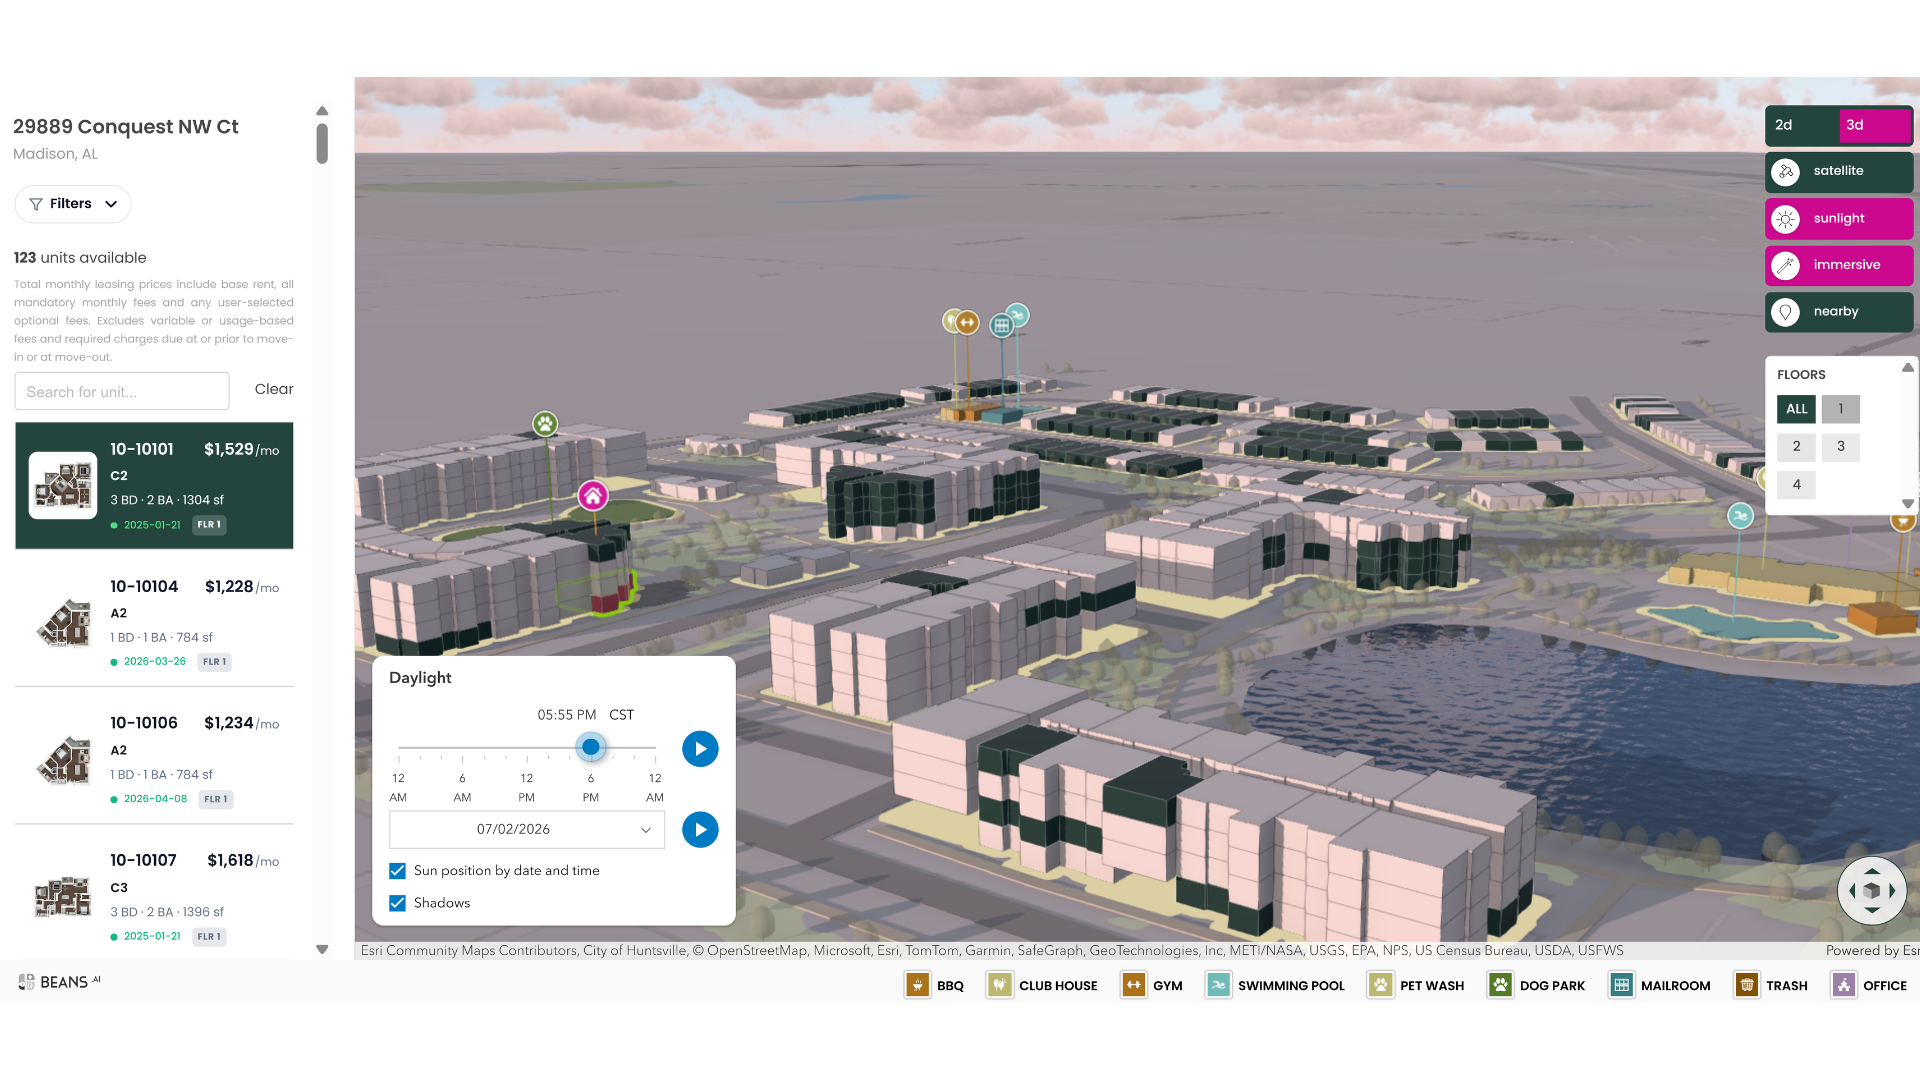1920x1080 pixels.
Task: Select the Swimming Pool legend icon
Action: point(1218,985)
